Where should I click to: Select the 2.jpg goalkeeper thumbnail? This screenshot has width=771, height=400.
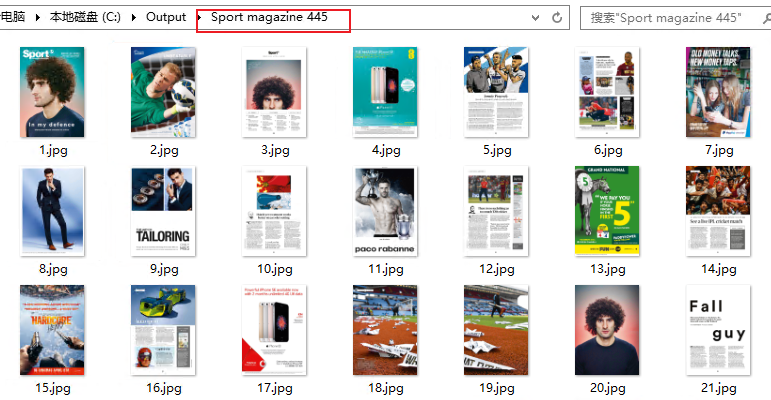coord(163,92)
